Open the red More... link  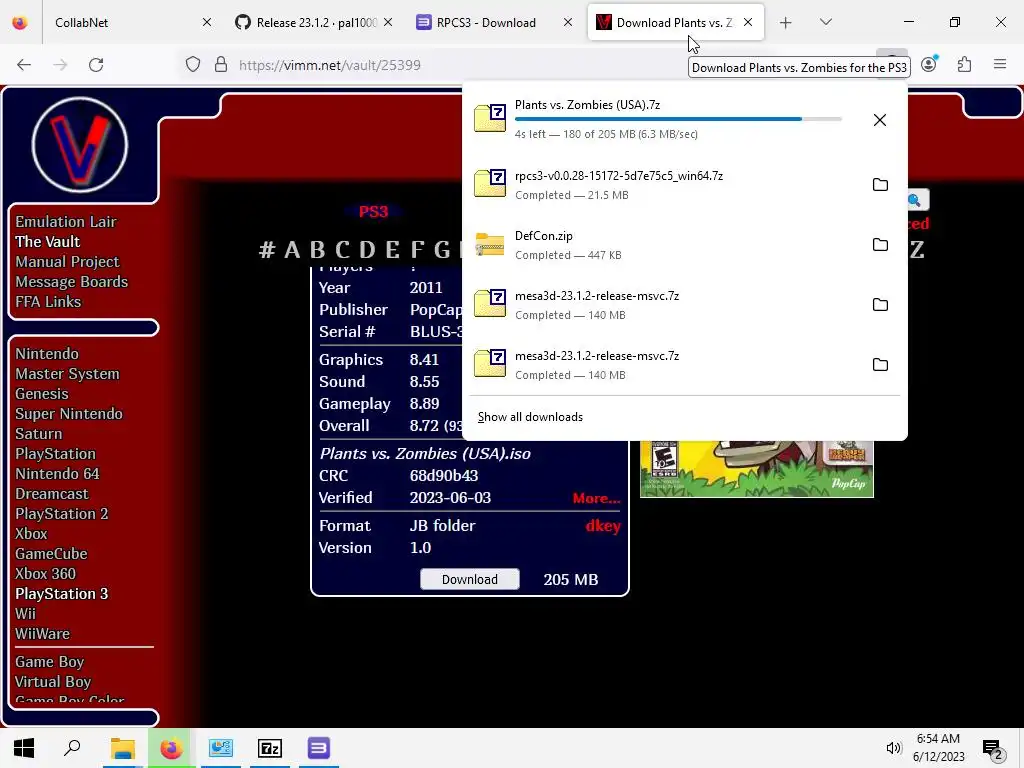[596, 498]
